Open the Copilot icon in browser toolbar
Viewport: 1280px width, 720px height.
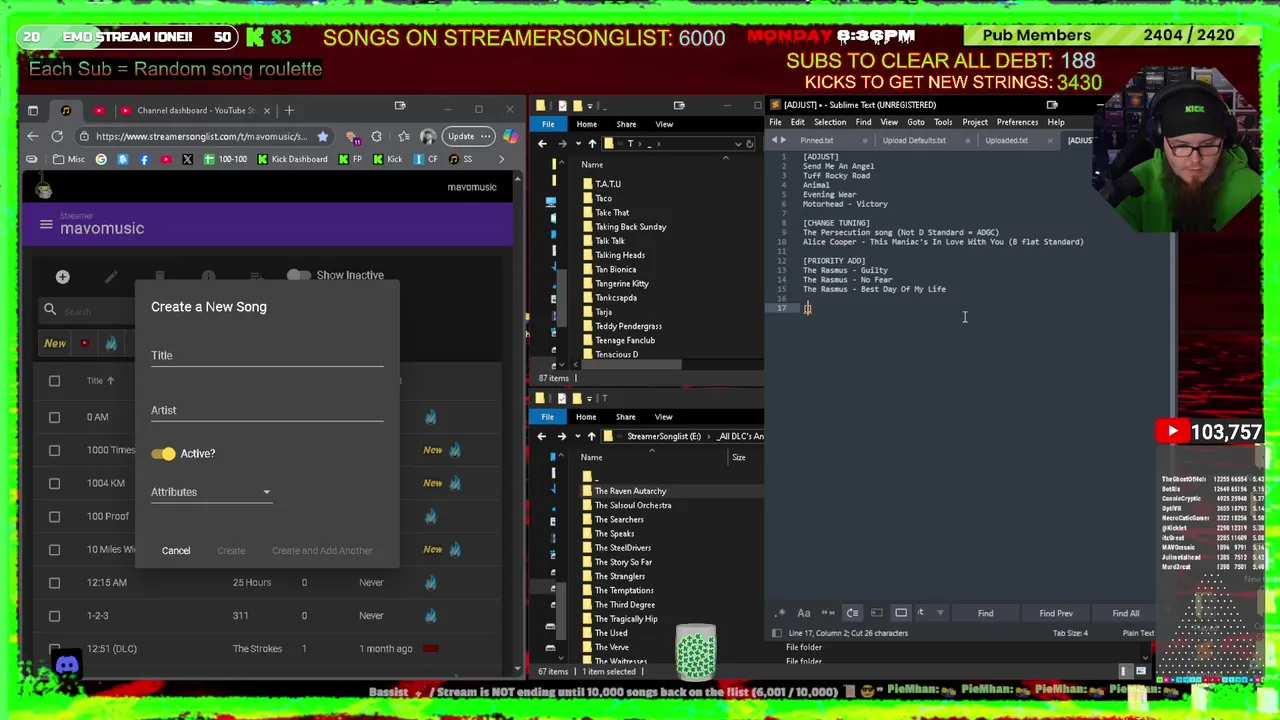[510, 136]
